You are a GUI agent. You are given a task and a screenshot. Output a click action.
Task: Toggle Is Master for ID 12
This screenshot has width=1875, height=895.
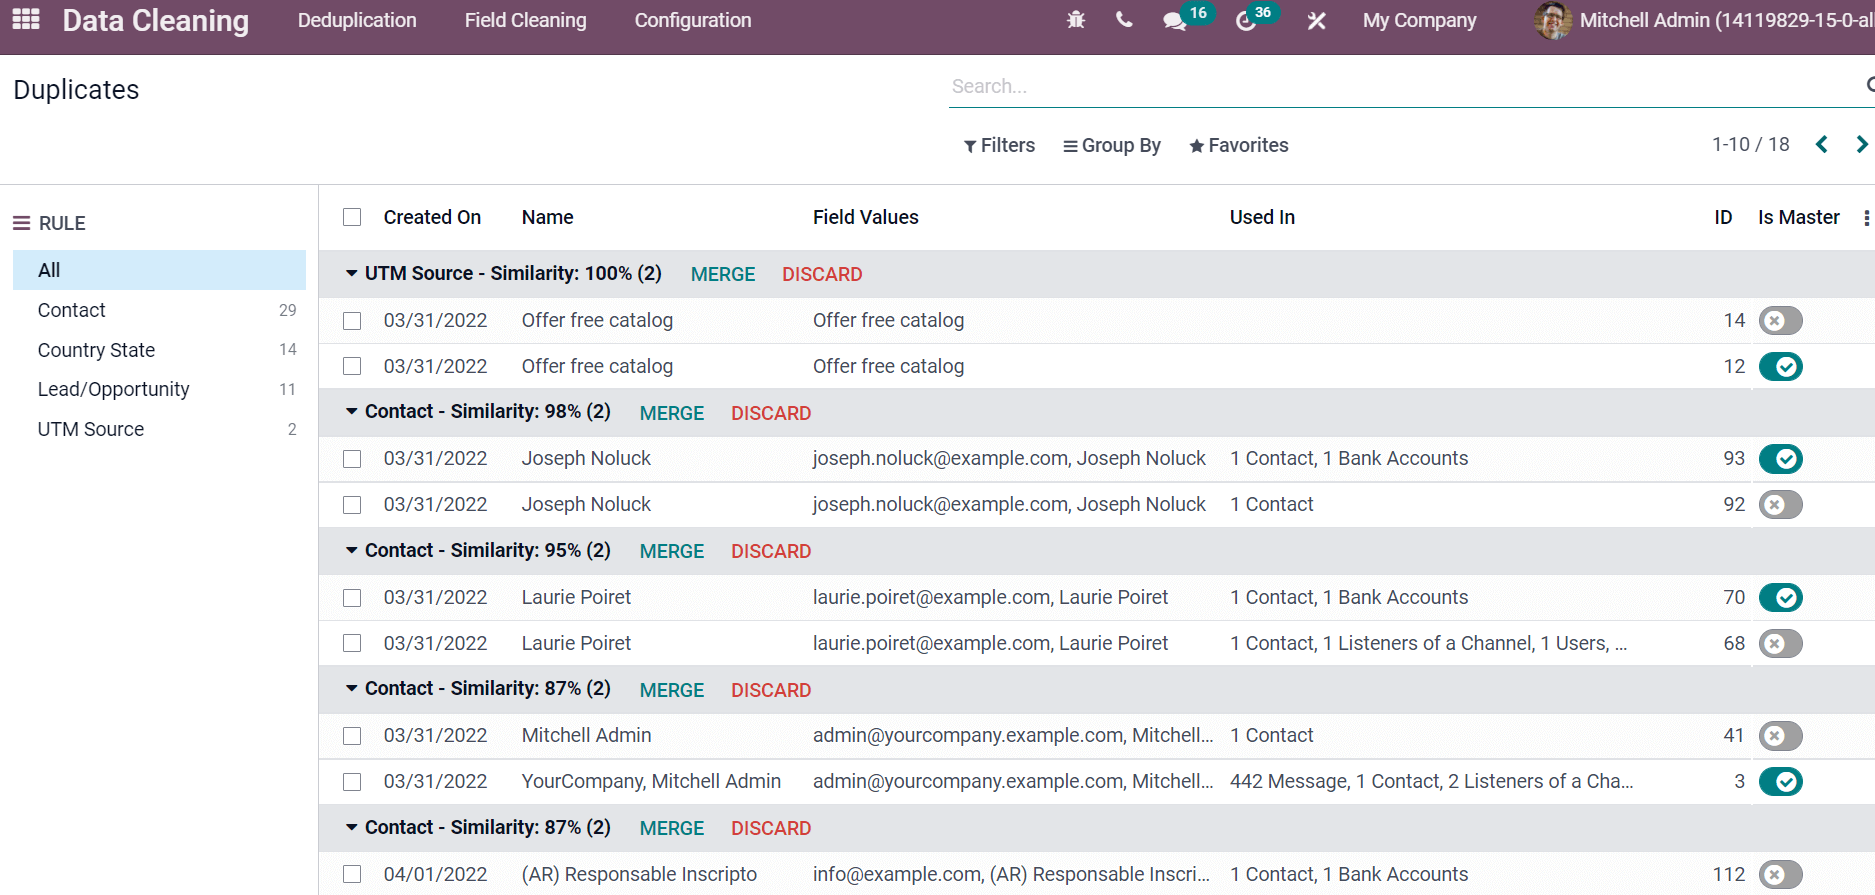[1781, 367]
